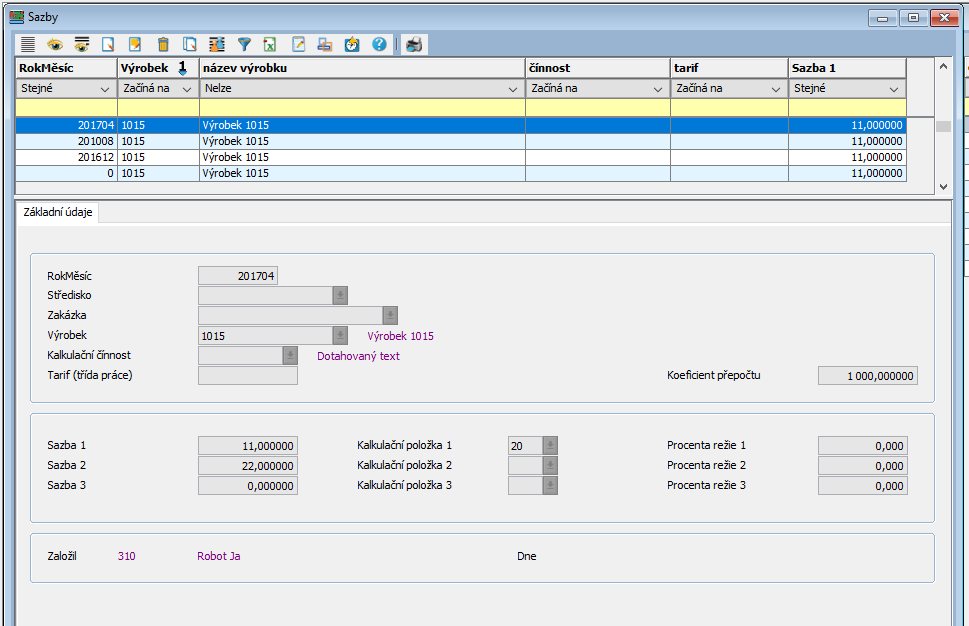Open the Výrobek field dropdown arrow

tap(340, 336)
